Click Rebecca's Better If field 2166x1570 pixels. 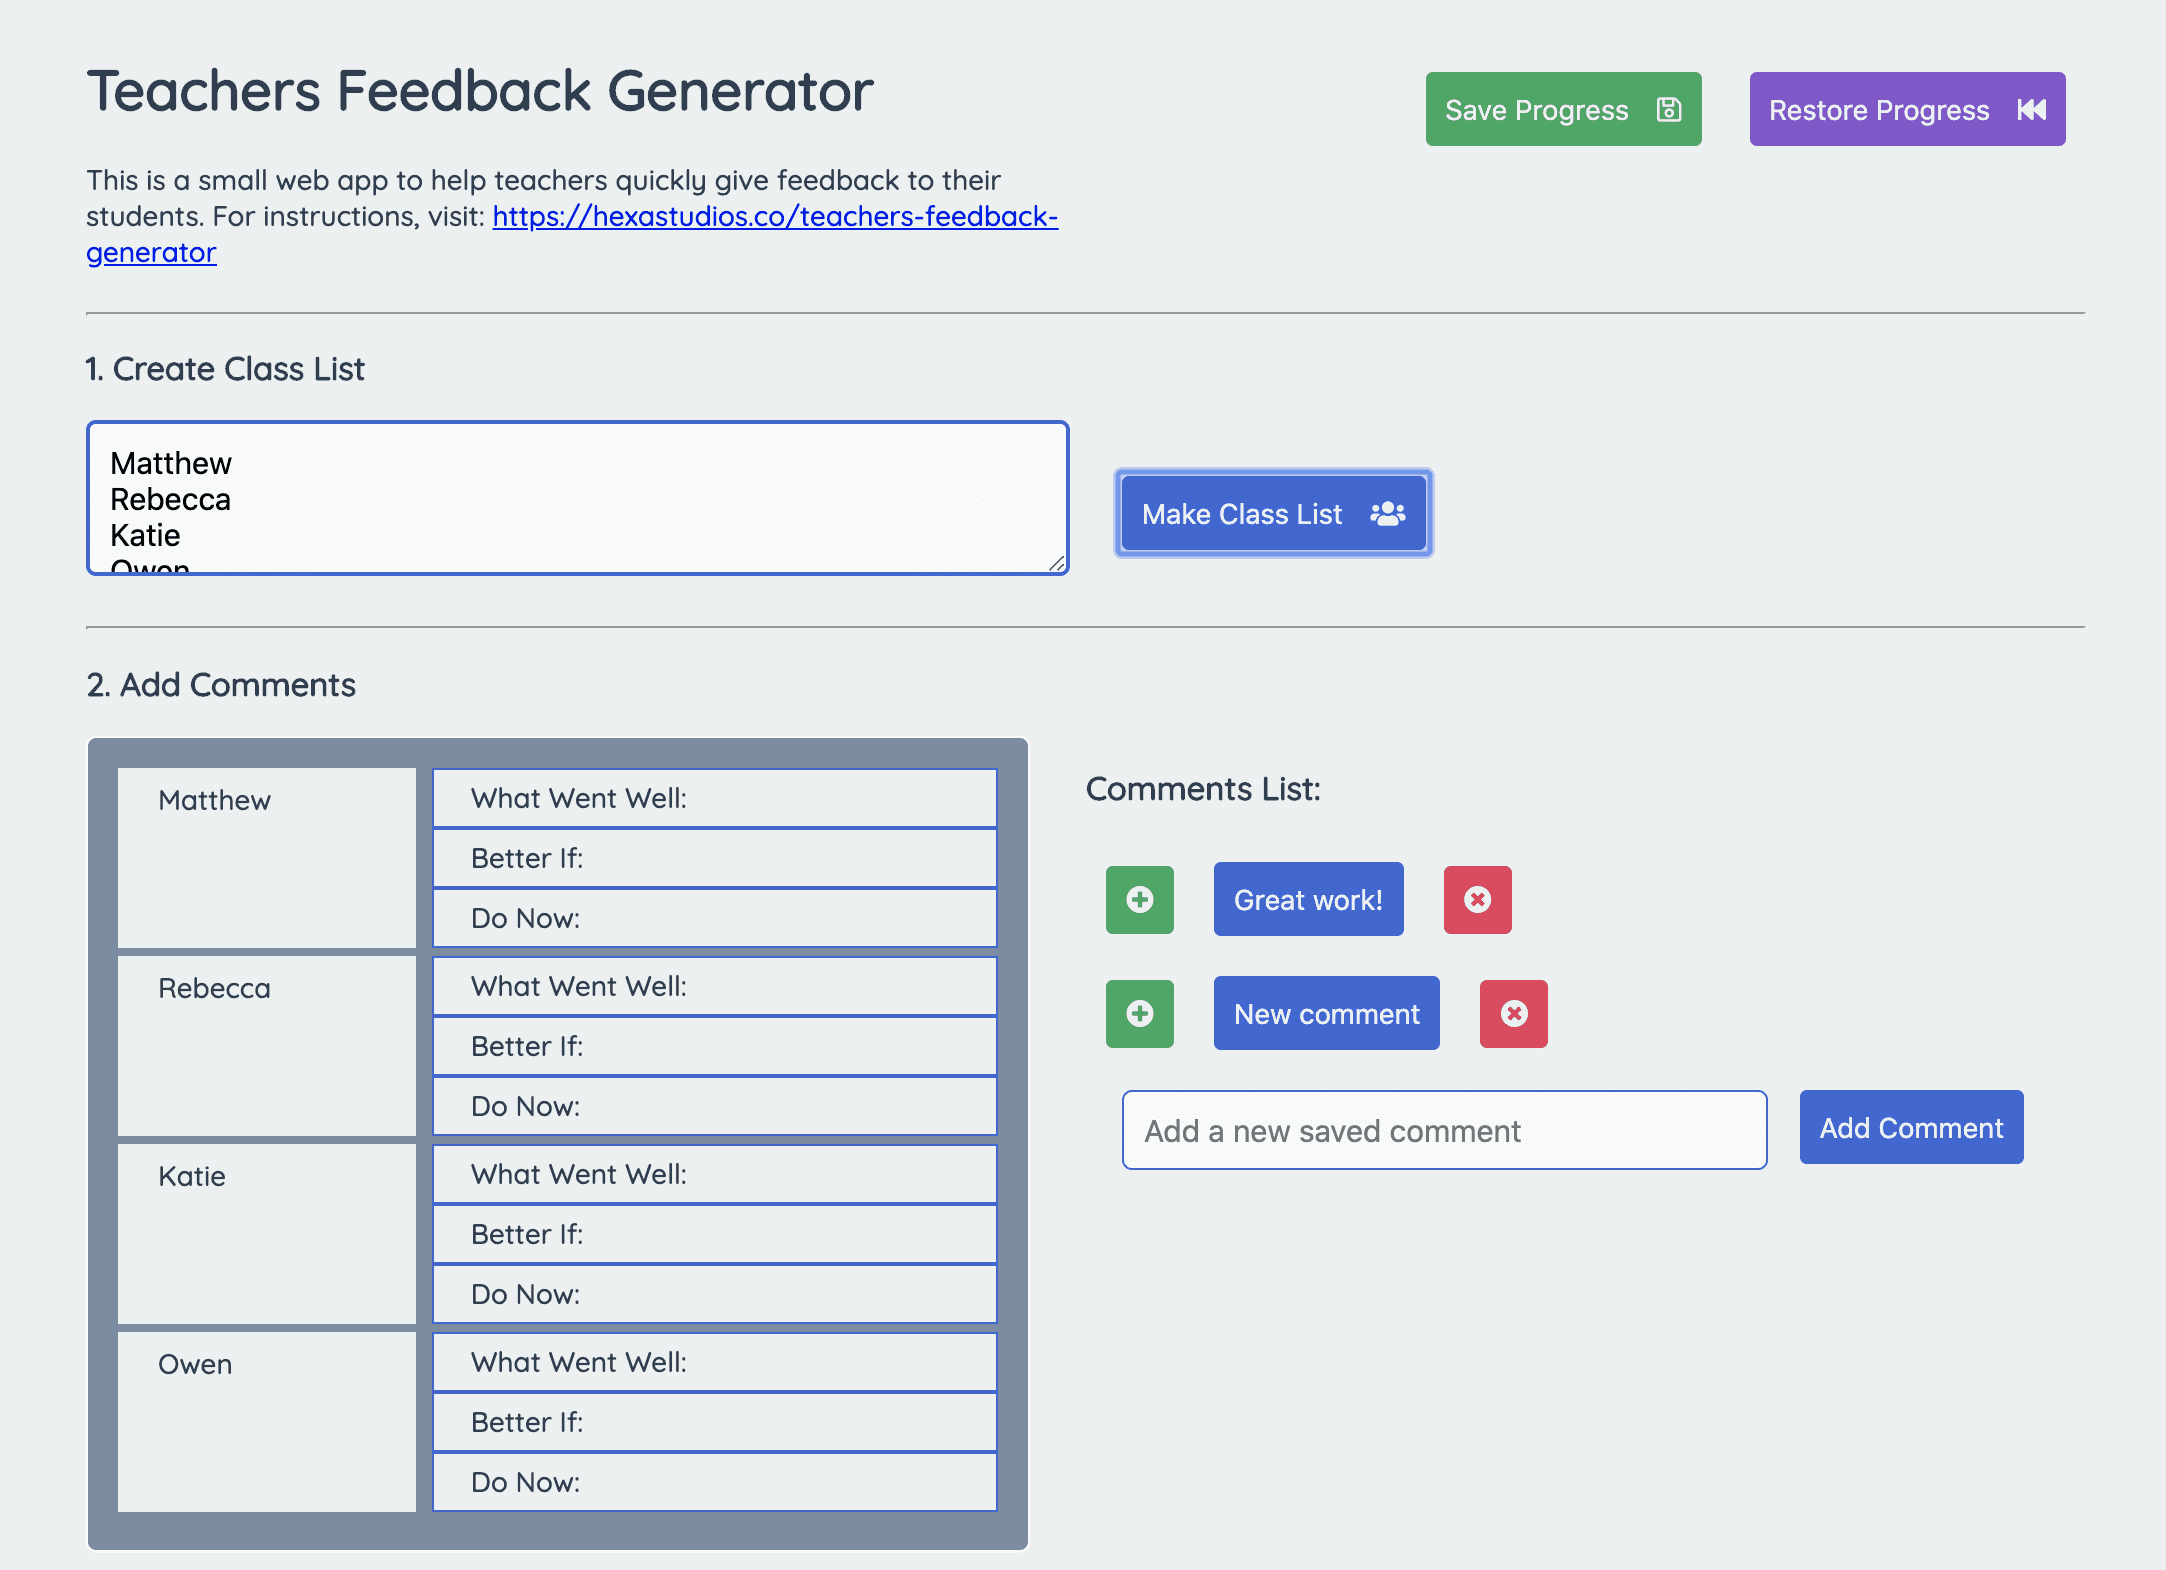[x=713, y=1046]
